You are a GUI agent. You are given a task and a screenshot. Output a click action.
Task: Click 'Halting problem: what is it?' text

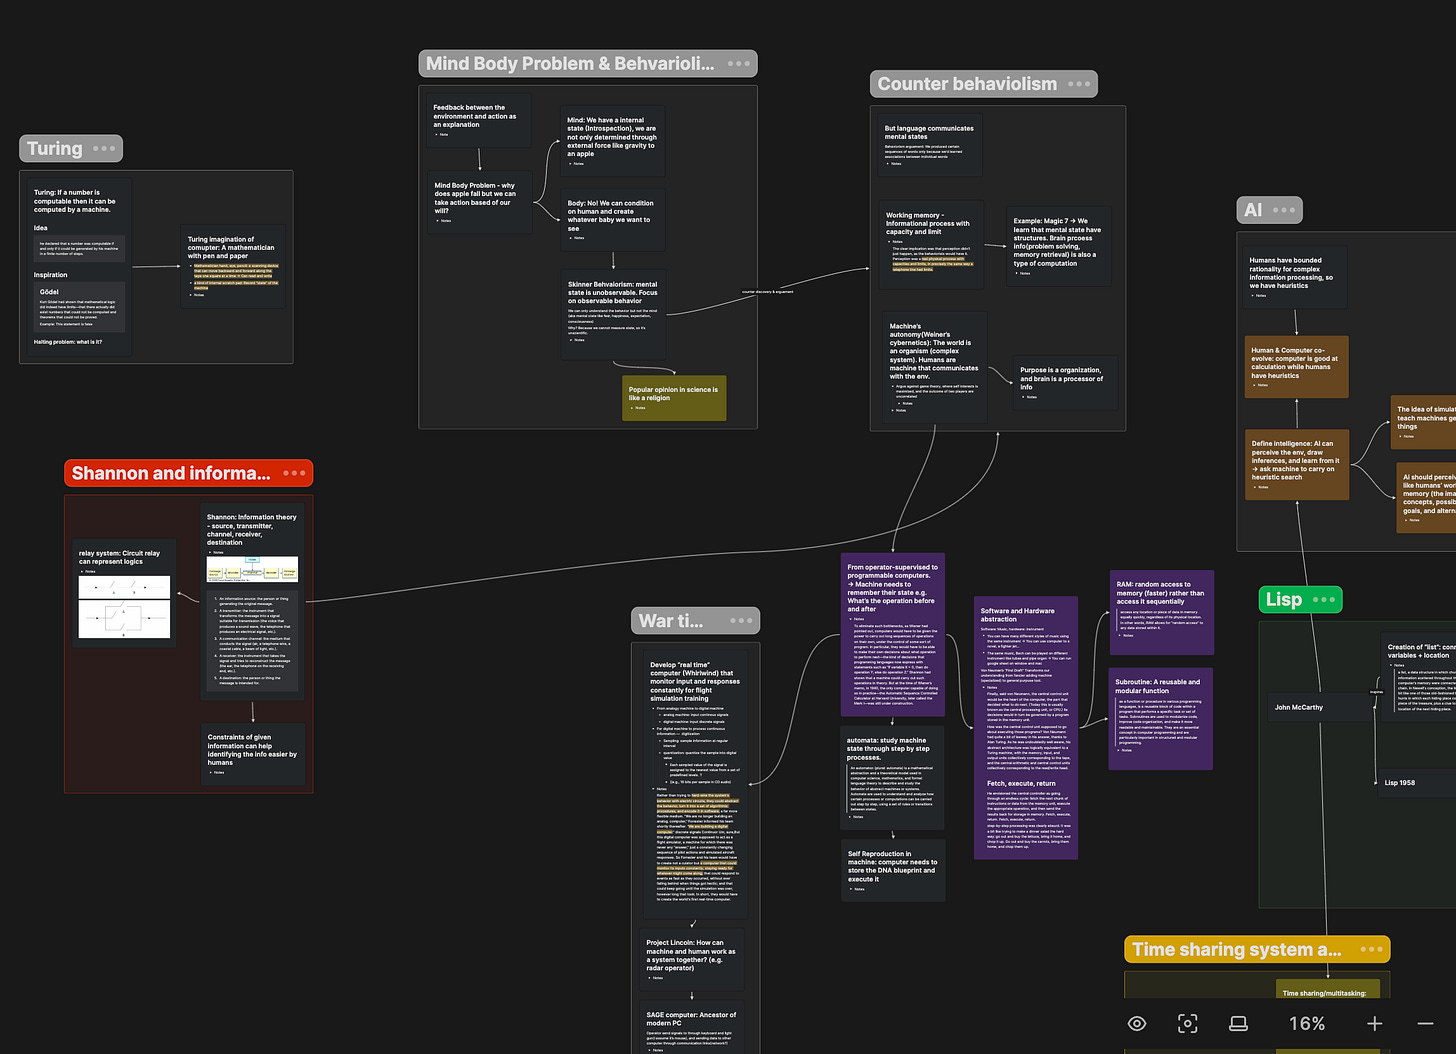point(68,342)
